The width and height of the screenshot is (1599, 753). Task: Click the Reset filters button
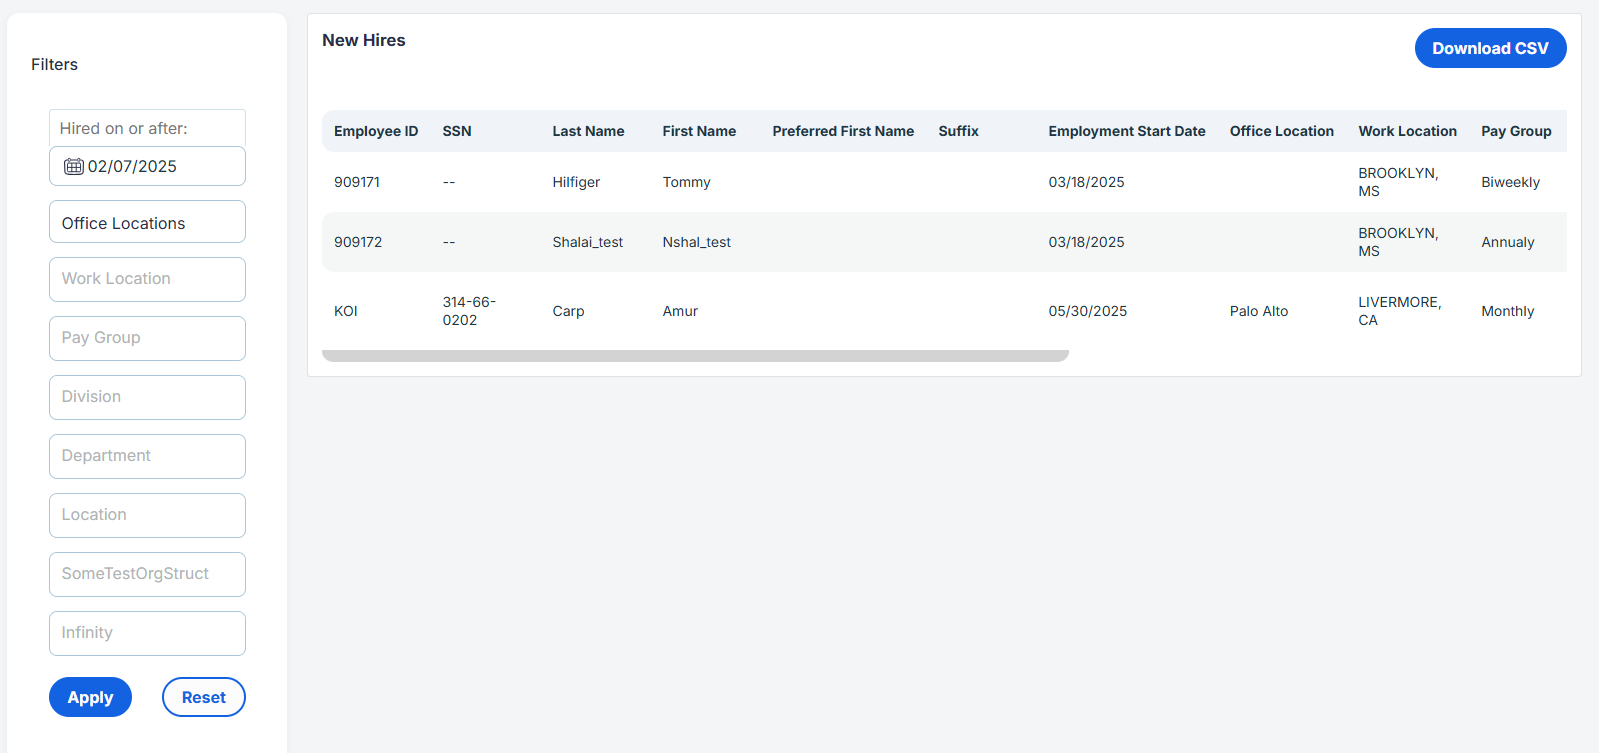tap(204, 697)
